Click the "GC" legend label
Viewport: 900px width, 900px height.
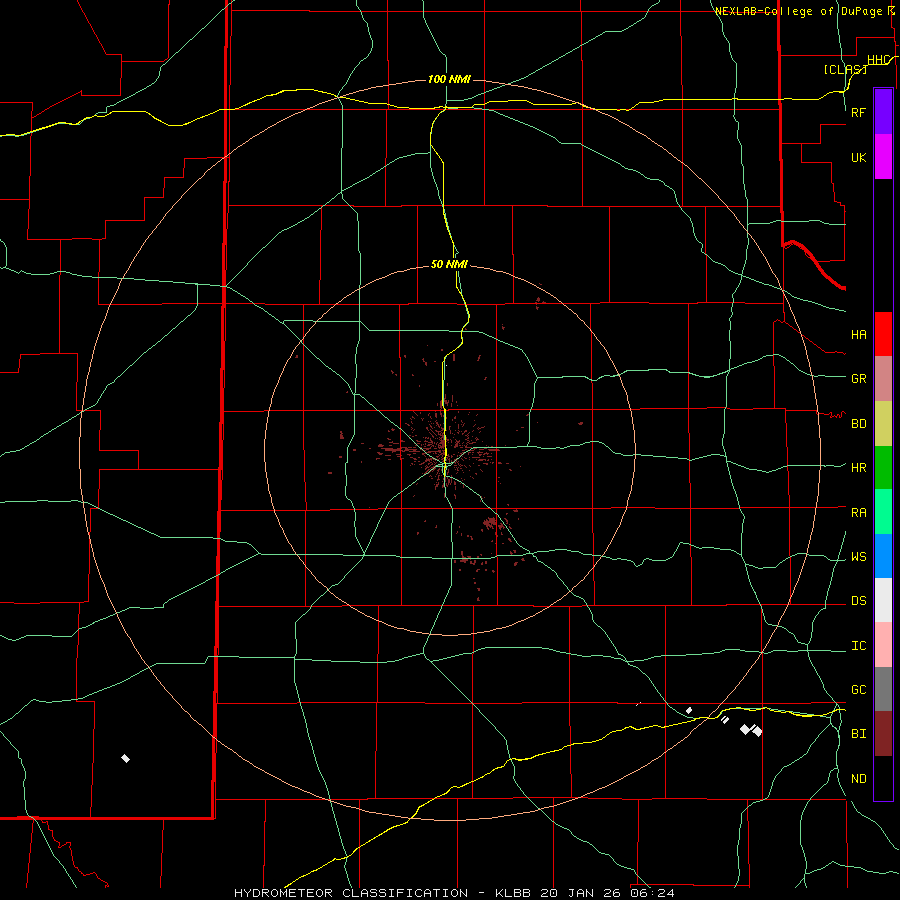click(858, 690)
